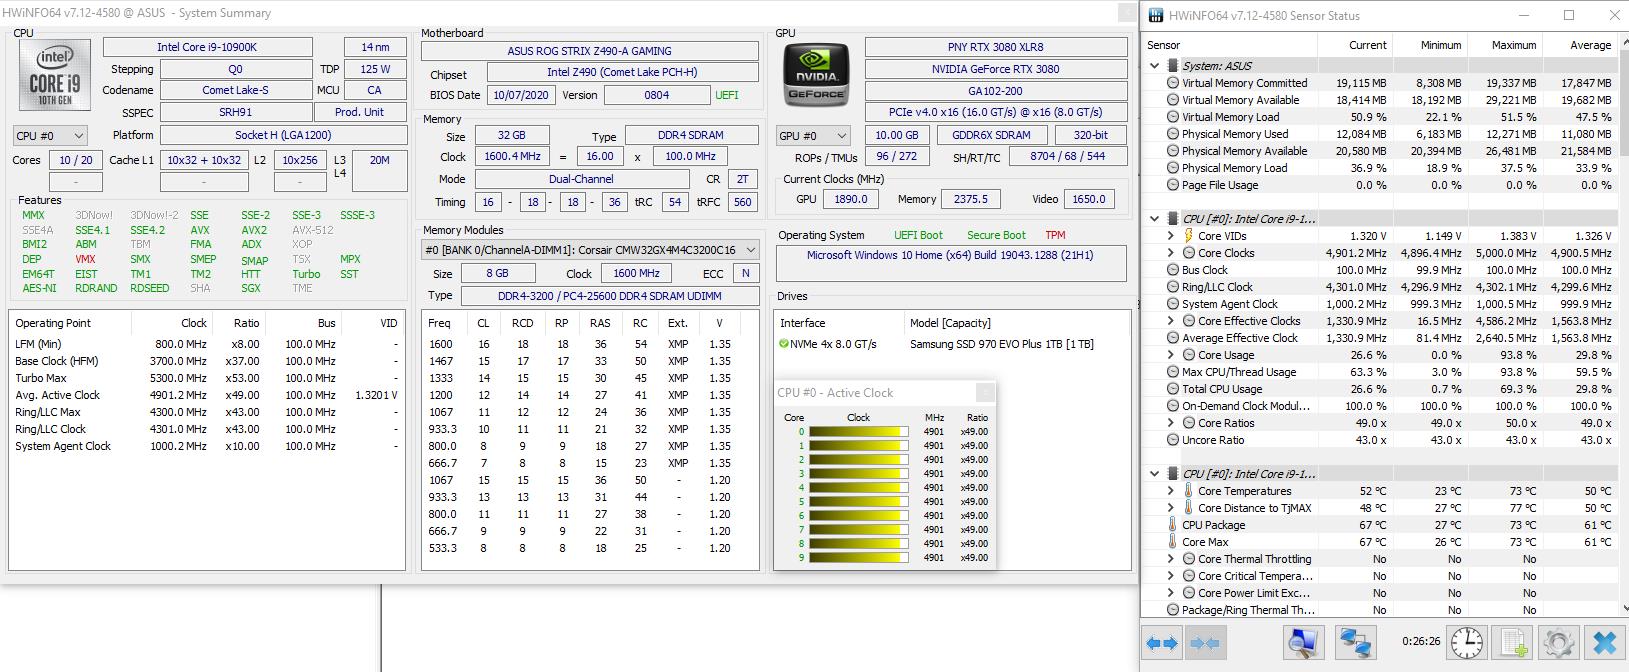
Task: Select the Uncore Ratio sensor row
Action: tap(1380, 440)
